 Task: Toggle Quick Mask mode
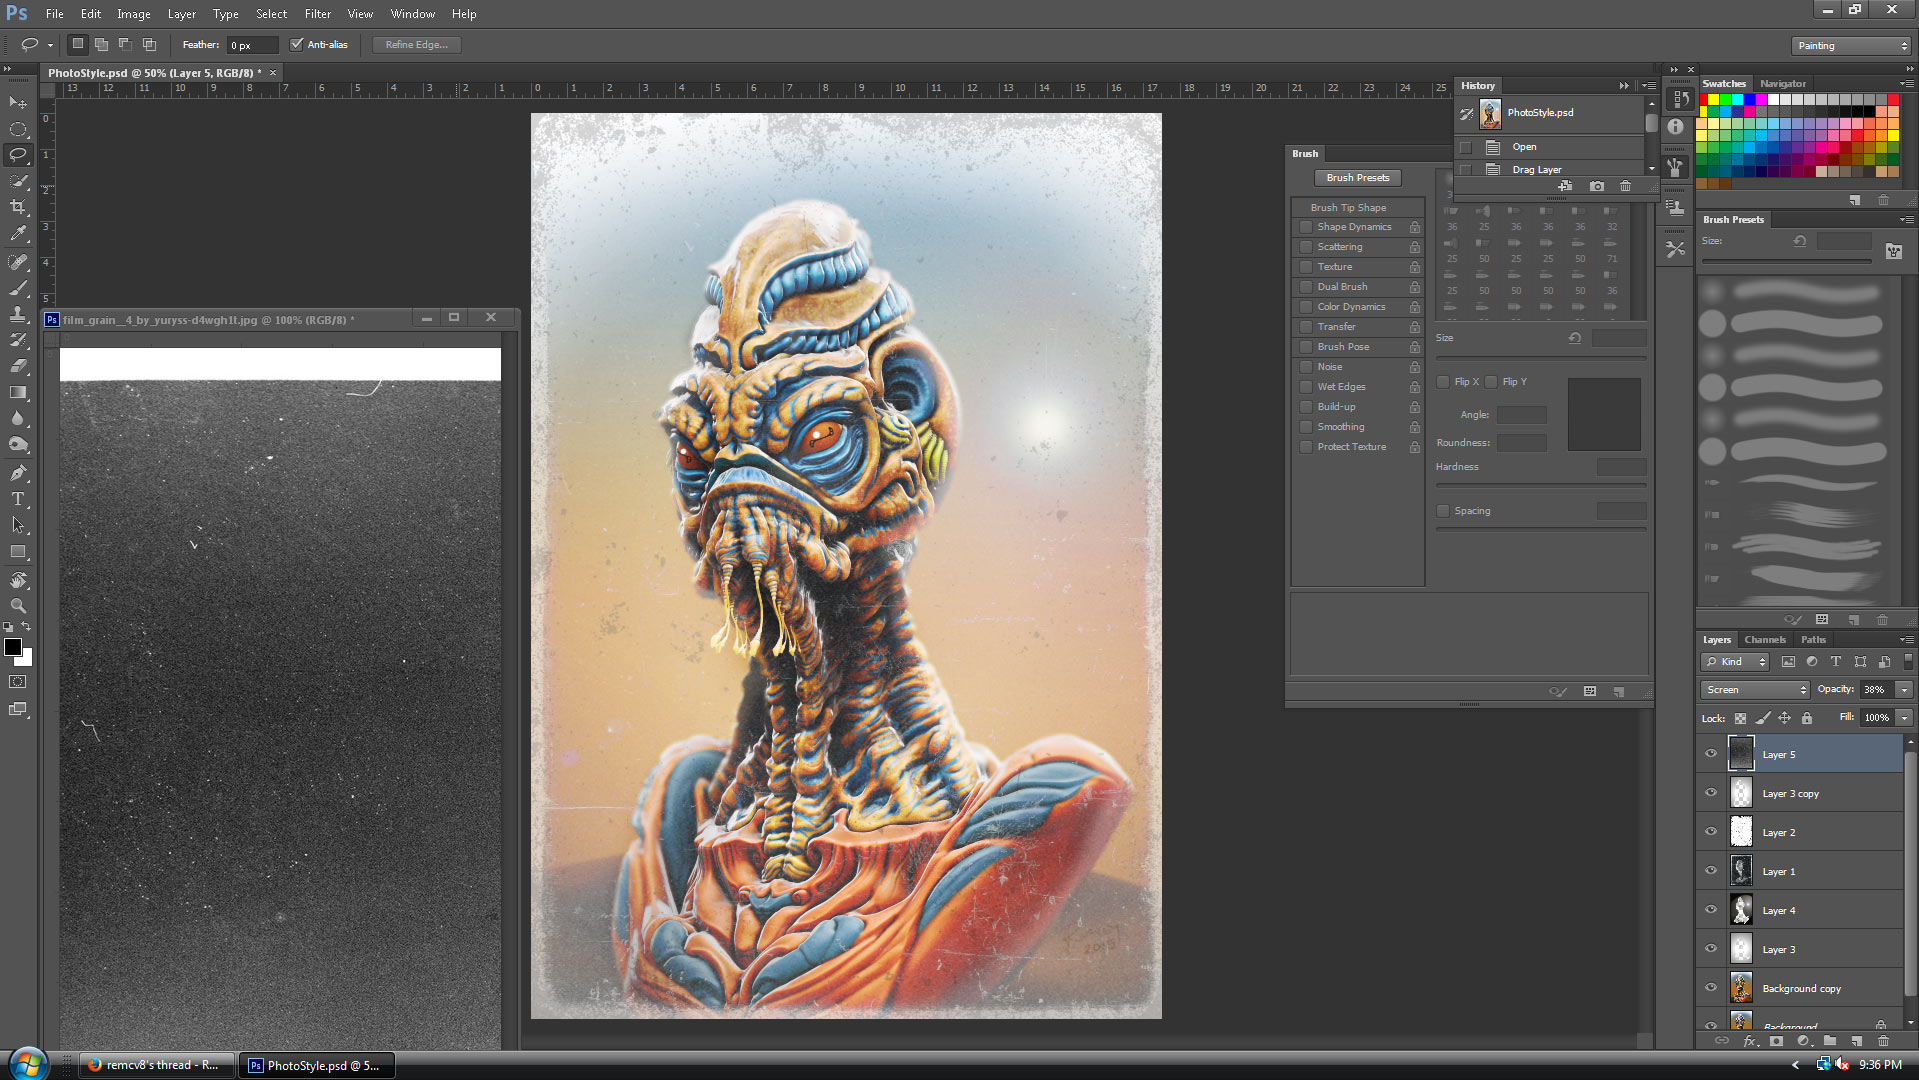(18, 682)
